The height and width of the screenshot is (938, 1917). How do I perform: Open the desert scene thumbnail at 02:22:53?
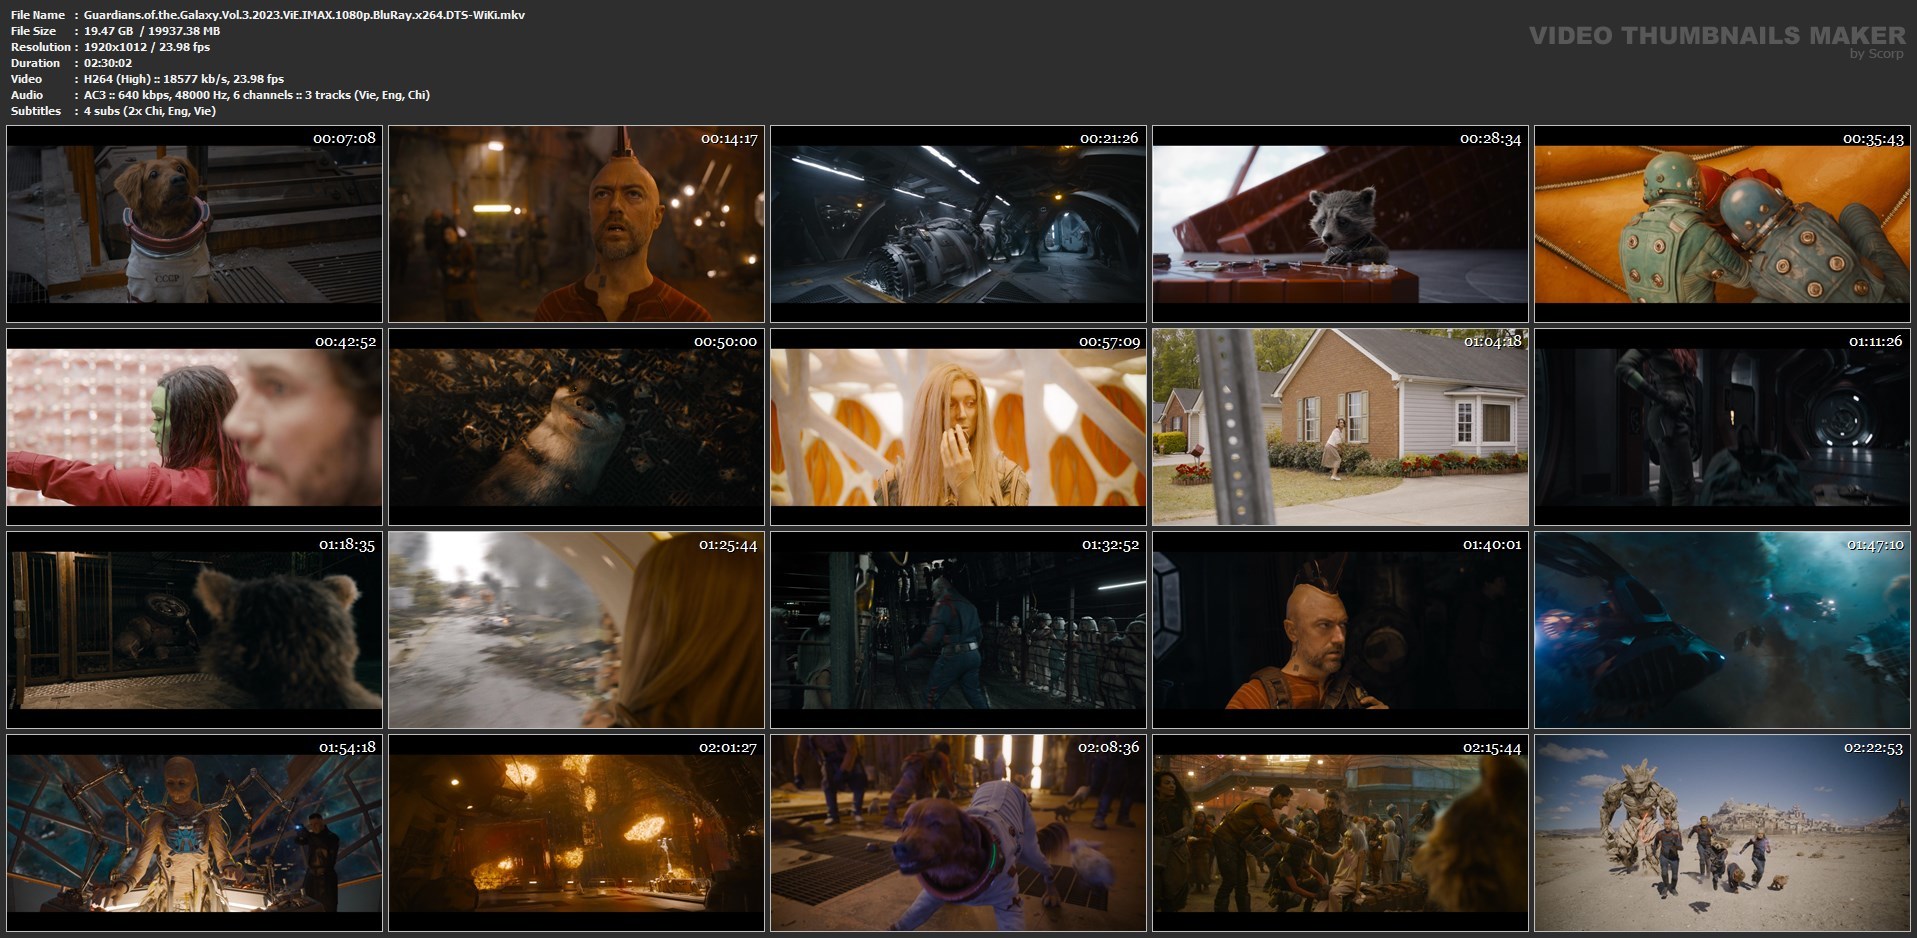pyautogui.click(x=1722, y=833)
